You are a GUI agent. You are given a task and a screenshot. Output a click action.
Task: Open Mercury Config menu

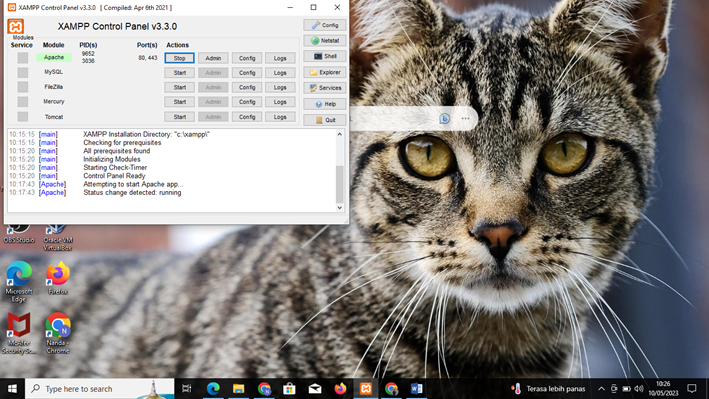tap(247, 102)
